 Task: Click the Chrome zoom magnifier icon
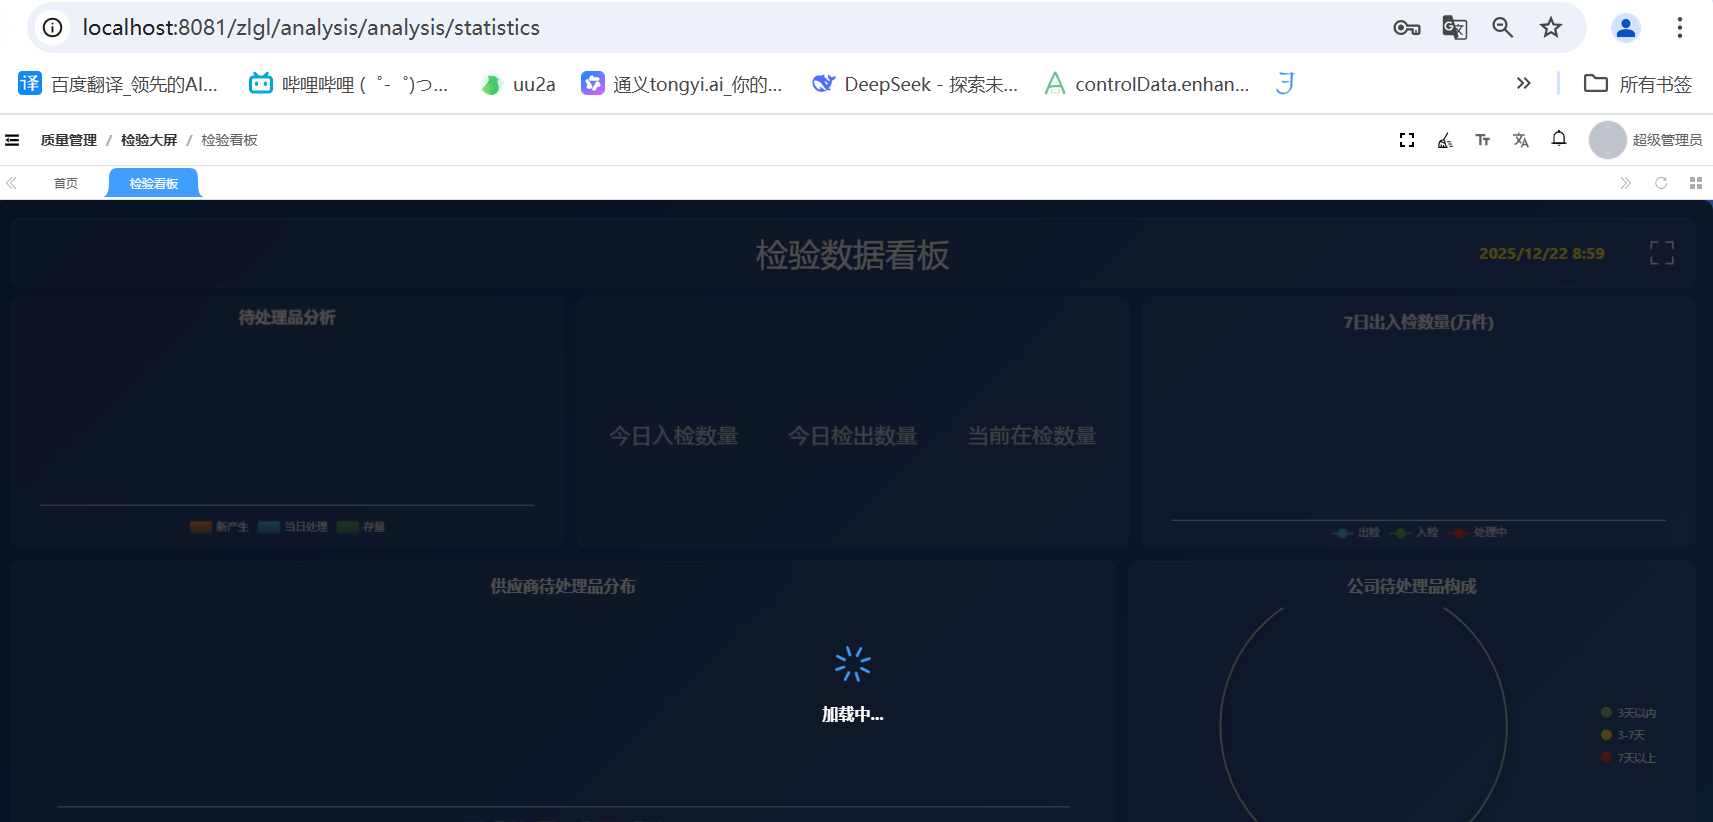(x=1502, y=28)
